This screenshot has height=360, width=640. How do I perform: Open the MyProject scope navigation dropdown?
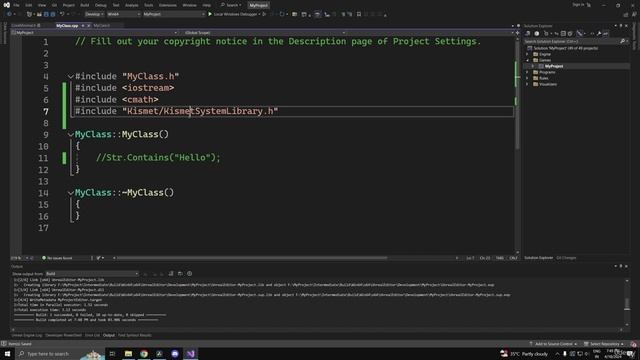tap(95, 32)
